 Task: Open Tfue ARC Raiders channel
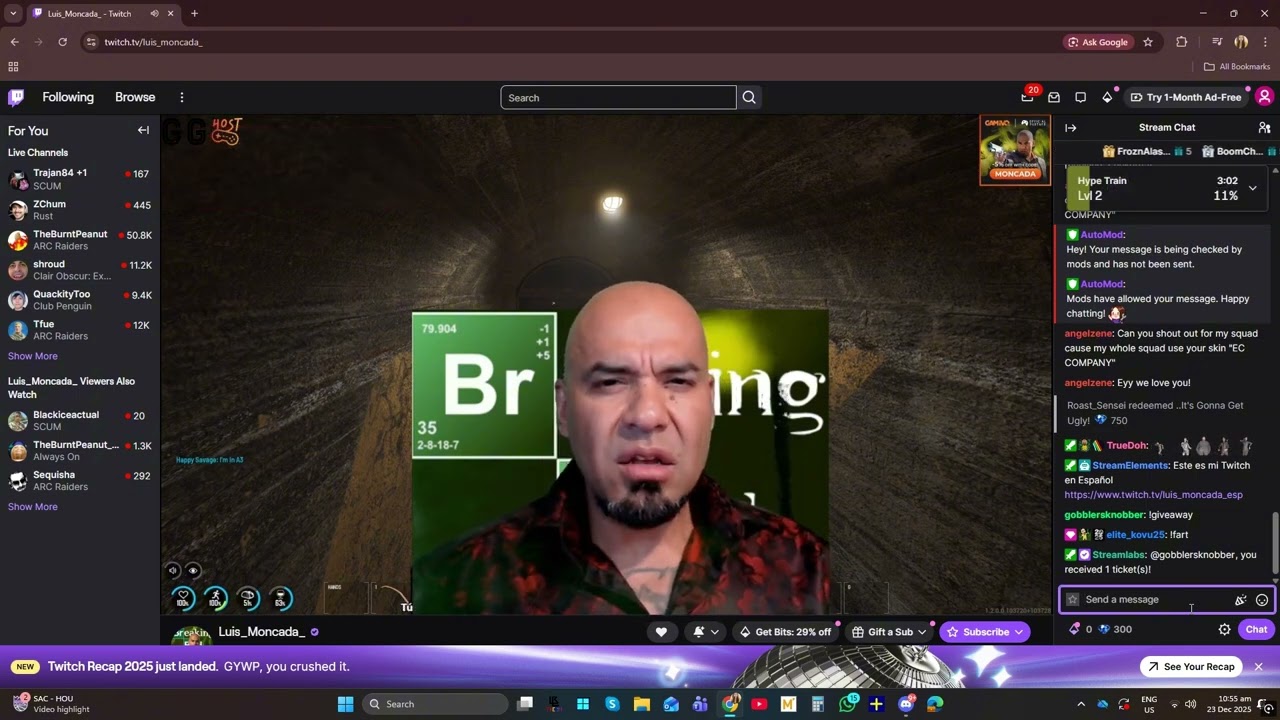tap(80, 330)
